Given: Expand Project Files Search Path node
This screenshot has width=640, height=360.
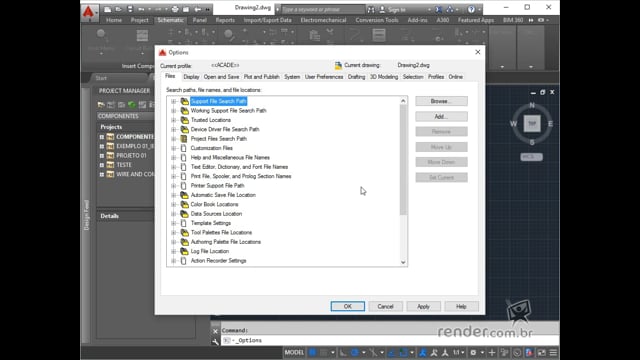Looking at the screenshot, I should pos(174,139).
